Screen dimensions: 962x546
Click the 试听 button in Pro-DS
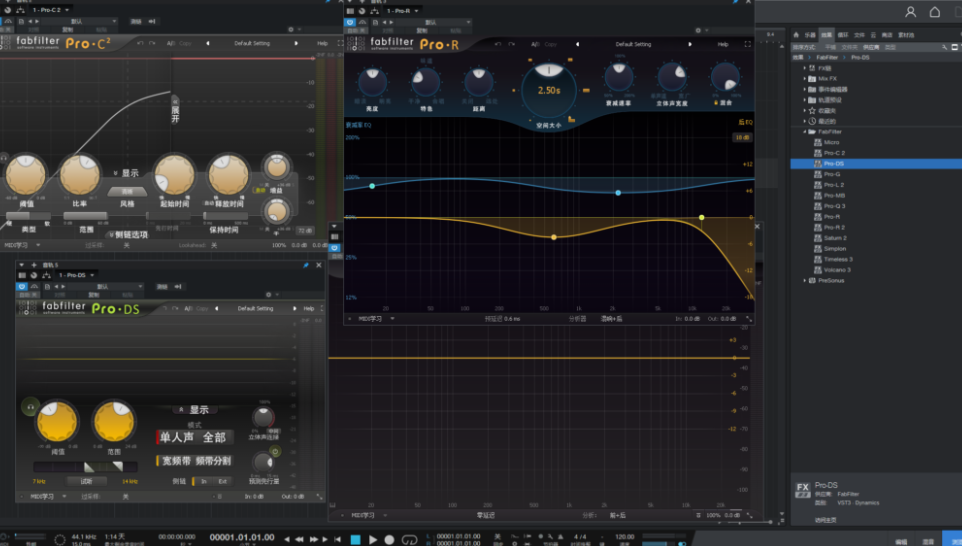86,481
